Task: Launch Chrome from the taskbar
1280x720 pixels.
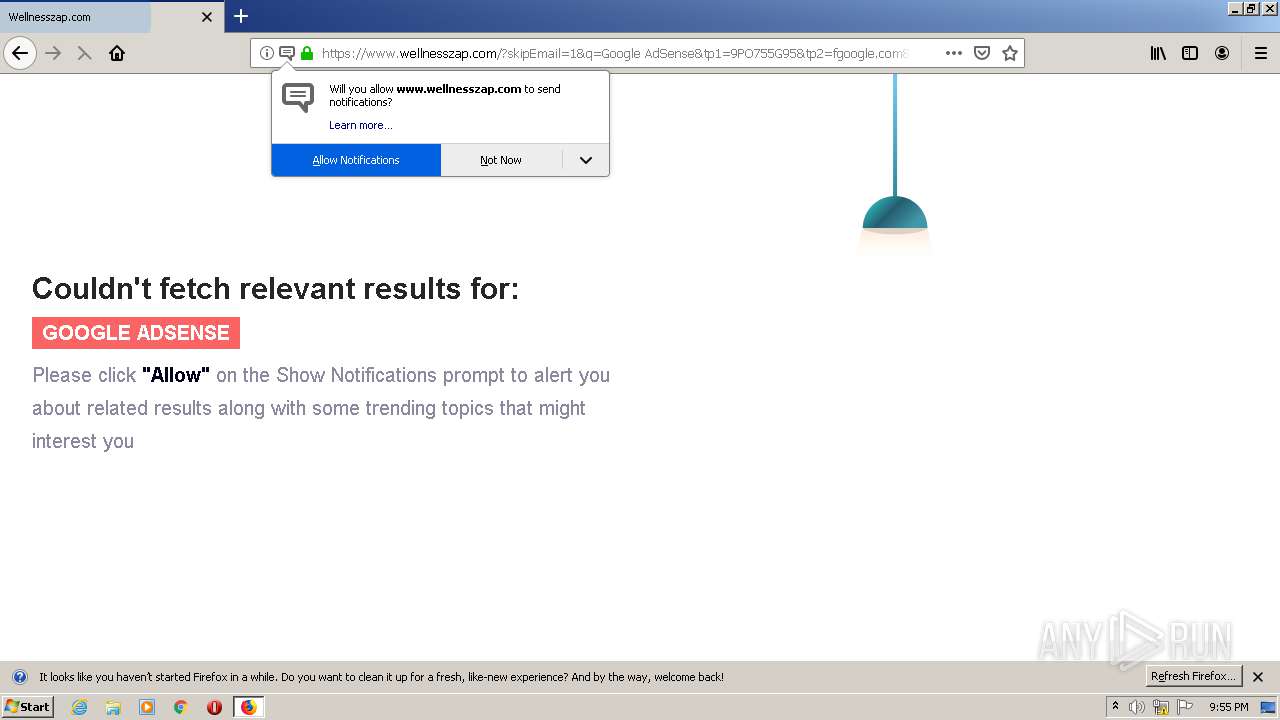Action: click(181, 707)
